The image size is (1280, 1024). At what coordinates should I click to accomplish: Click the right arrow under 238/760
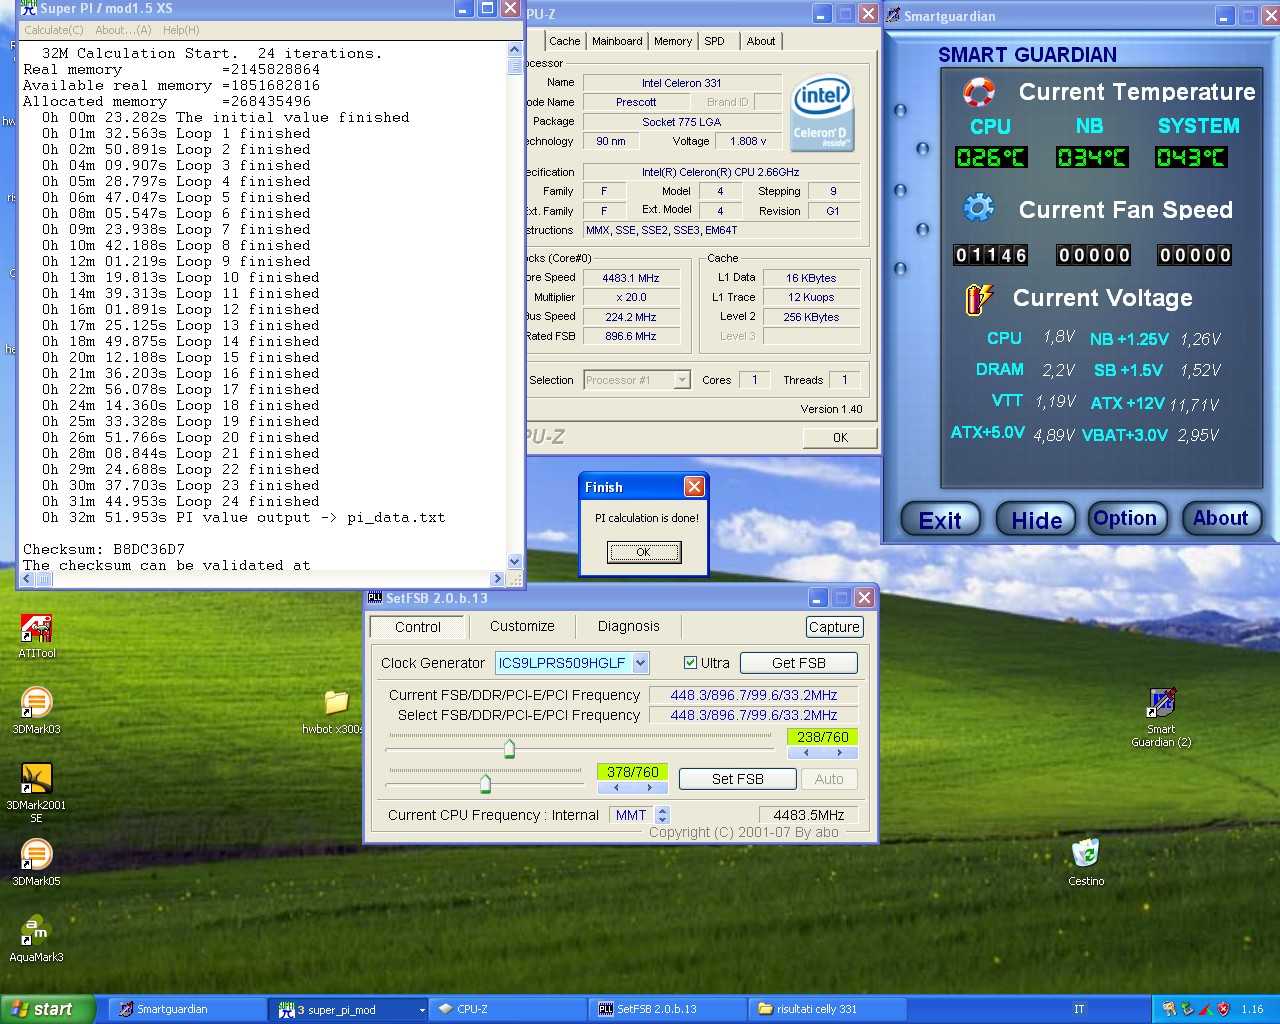839,752
